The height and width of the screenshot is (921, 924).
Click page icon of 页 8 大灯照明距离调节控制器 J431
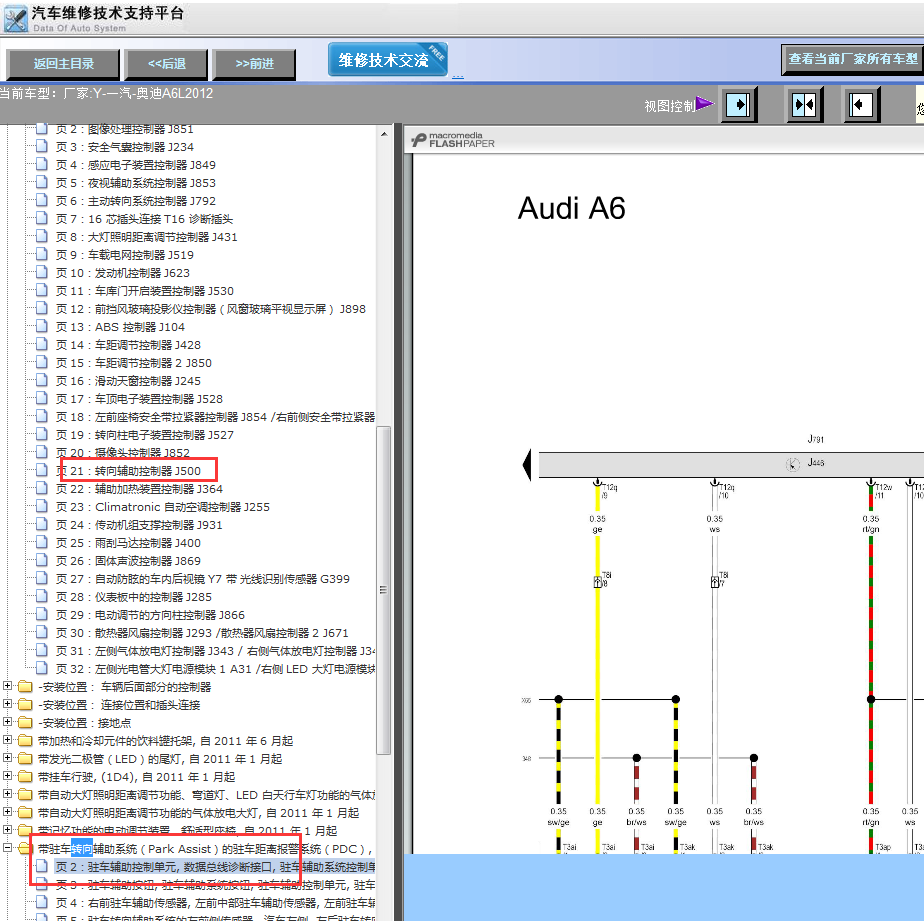click(42, 236)
